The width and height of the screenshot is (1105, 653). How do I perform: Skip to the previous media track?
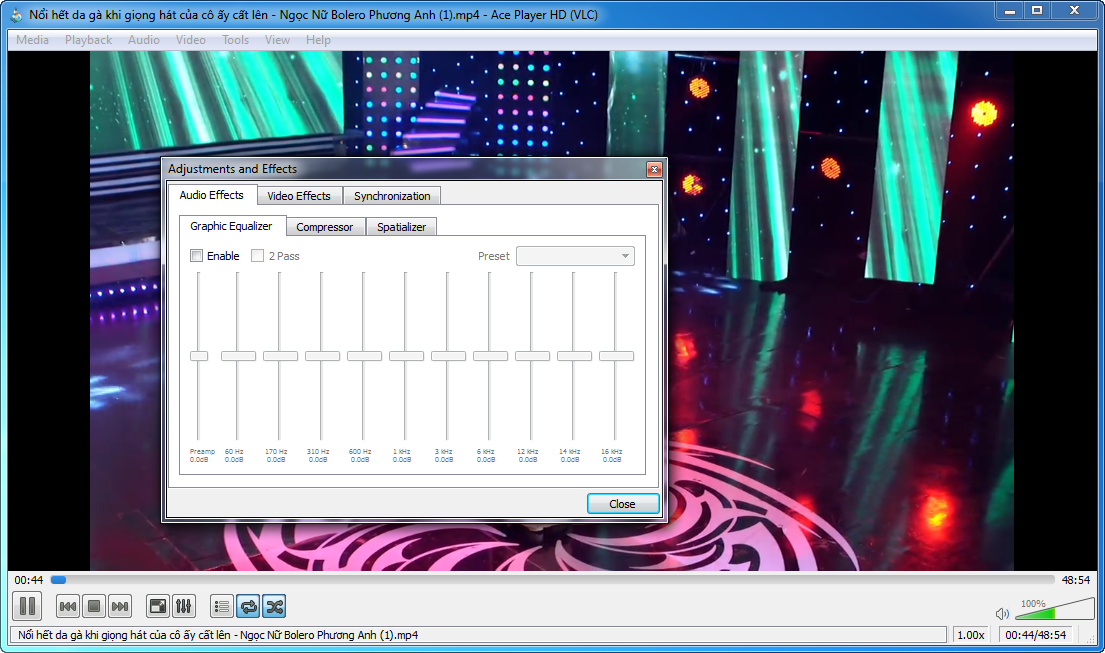[68, 606]
